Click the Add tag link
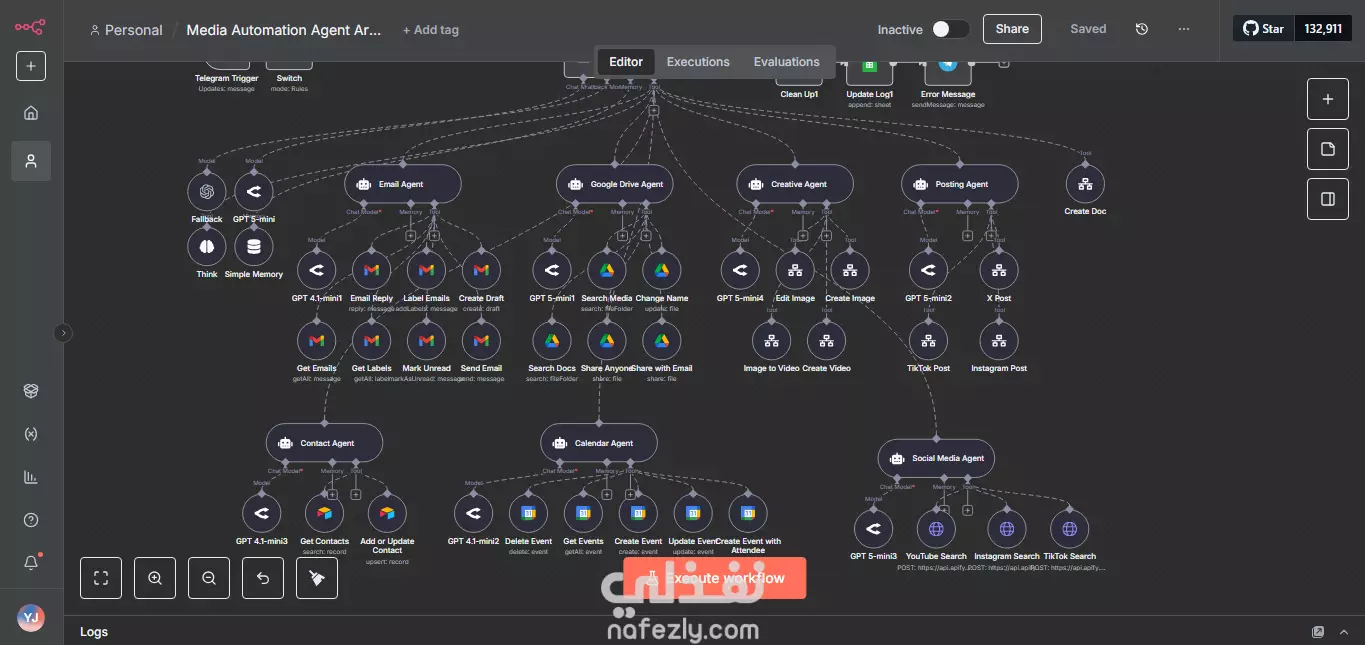Viewport: 1365px width, 645px height. coord(430,30)
